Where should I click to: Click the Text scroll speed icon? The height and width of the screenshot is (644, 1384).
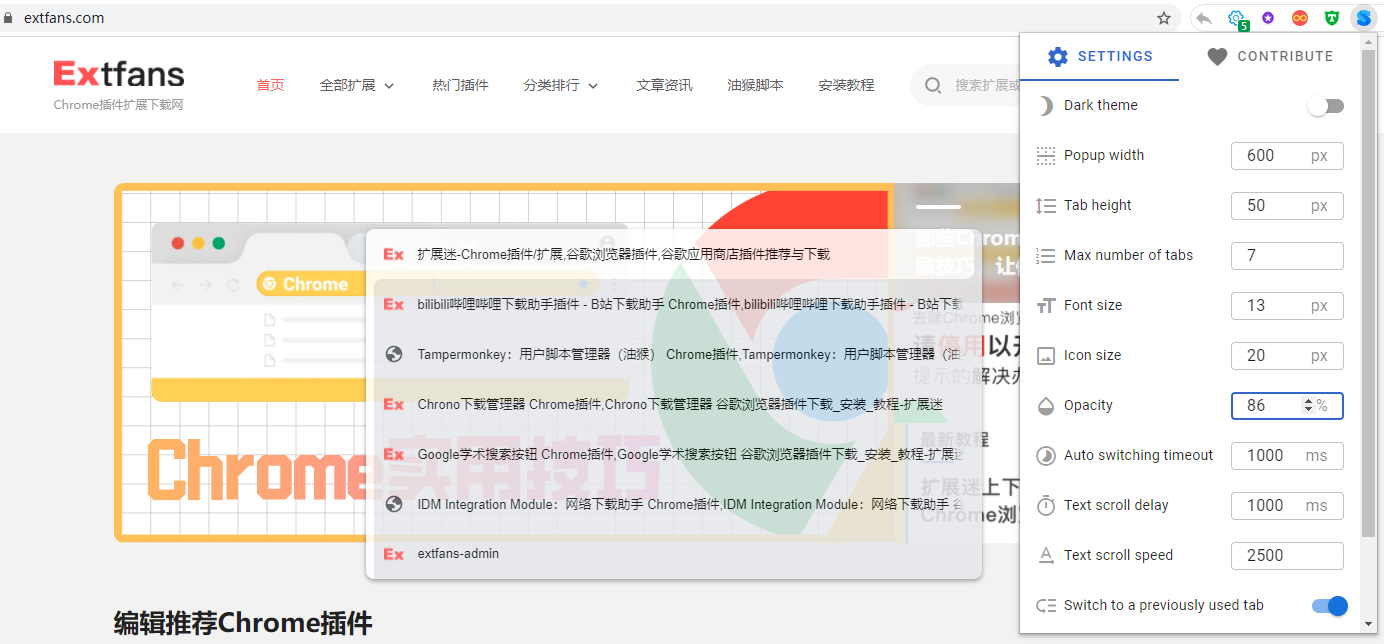coord(1046,556)
